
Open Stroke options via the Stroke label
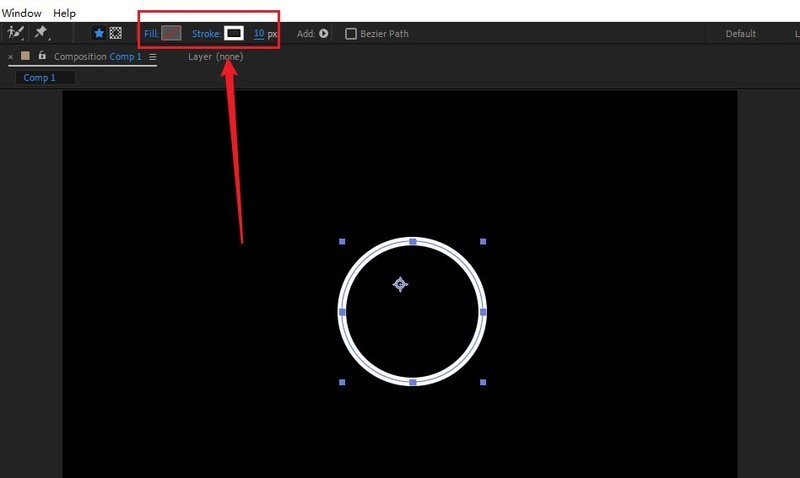coord(206,33)
